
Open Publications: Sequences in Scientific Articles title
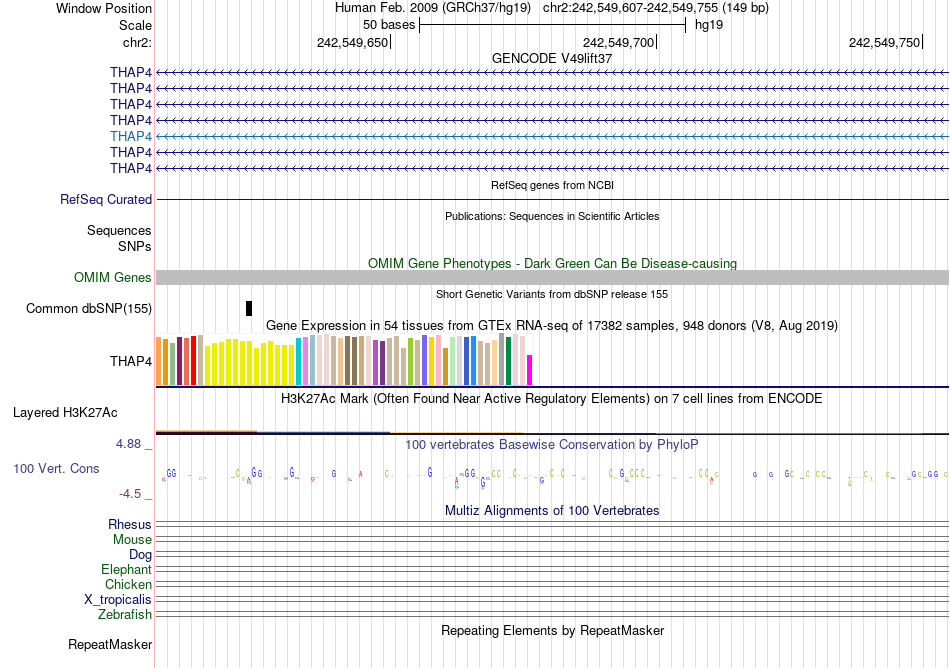click(552, 216)
